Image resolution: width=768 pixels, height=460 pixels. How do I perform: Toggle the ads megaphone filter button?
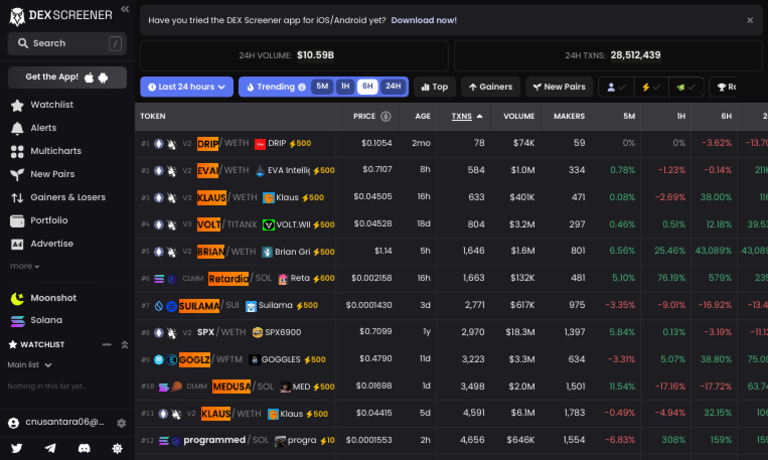[x=686, y=87]
